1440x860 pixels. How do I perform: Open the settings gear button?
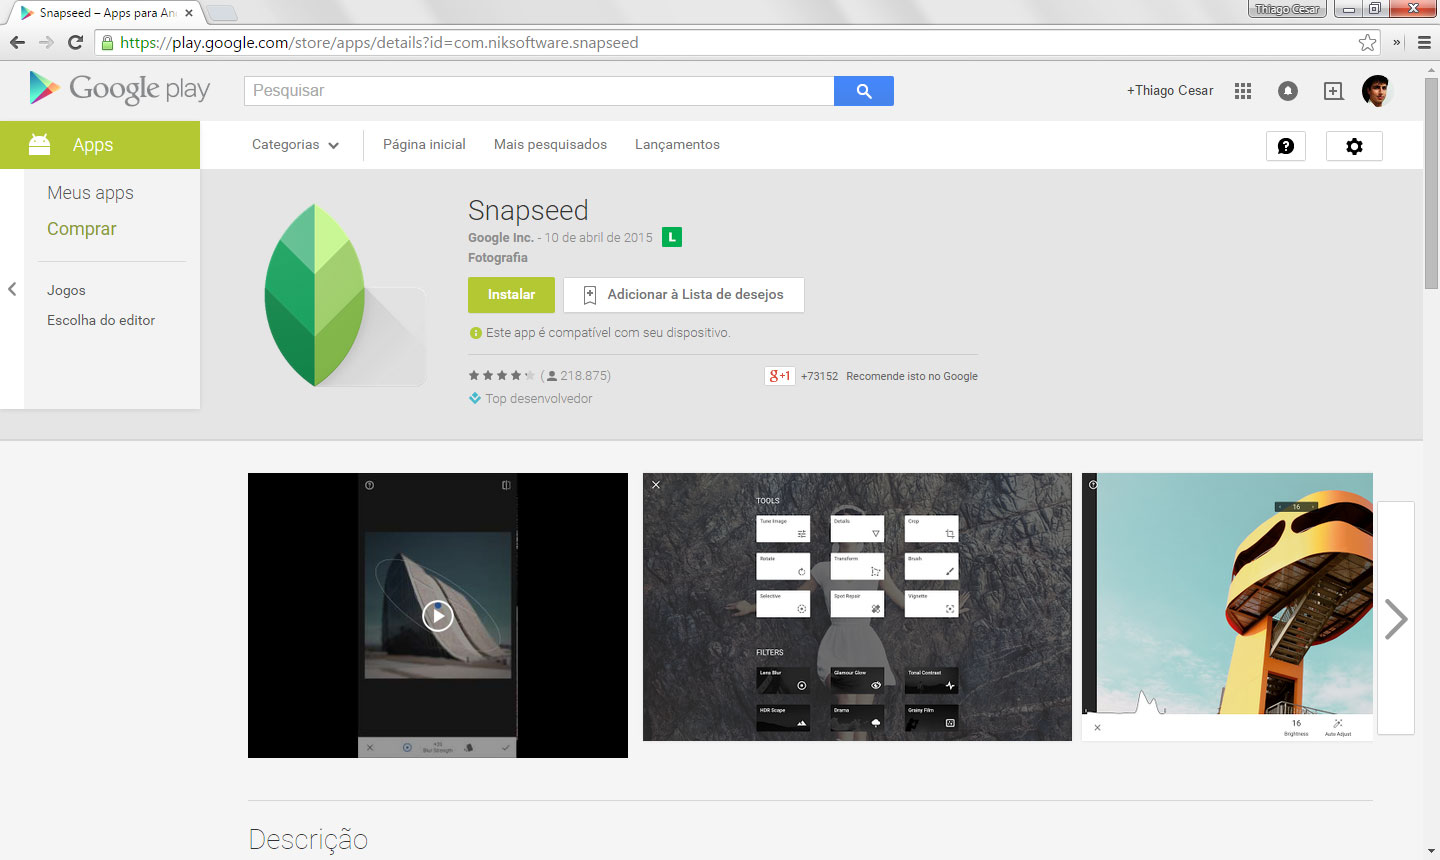[x=1354, y=146]
